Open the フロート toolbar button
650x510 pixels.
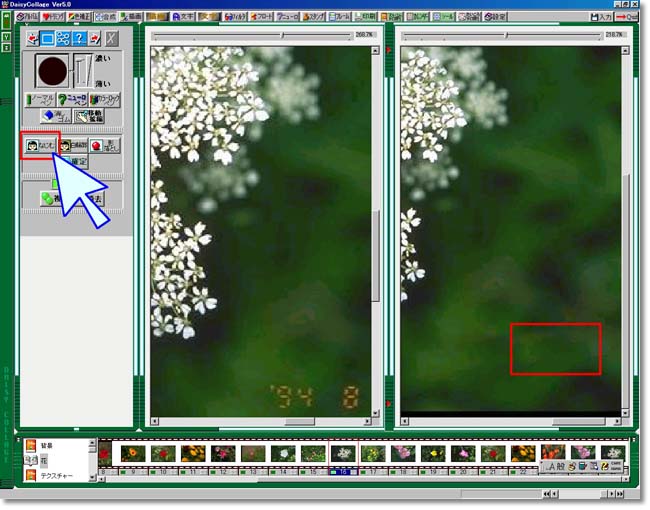tap(261, 17)
